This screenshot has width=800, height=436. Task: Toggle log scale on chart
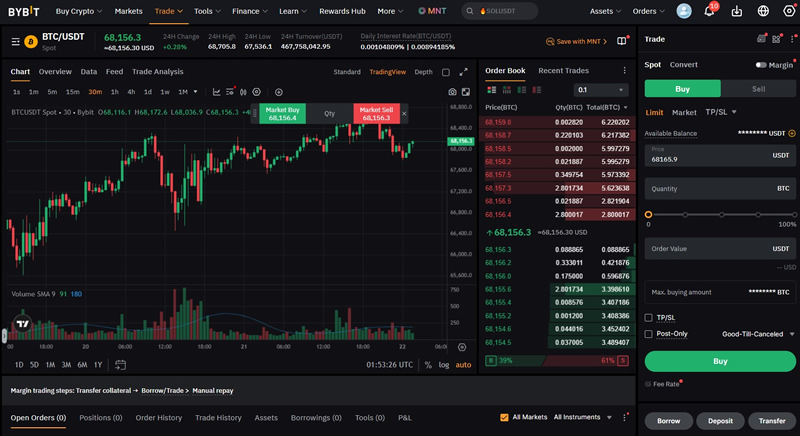point(444,365)
